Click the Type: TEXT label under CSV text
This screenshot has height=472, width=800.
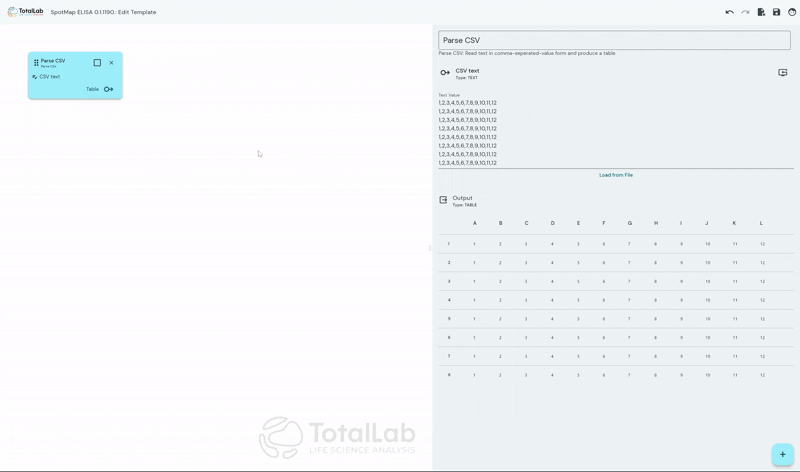point(466,78)
